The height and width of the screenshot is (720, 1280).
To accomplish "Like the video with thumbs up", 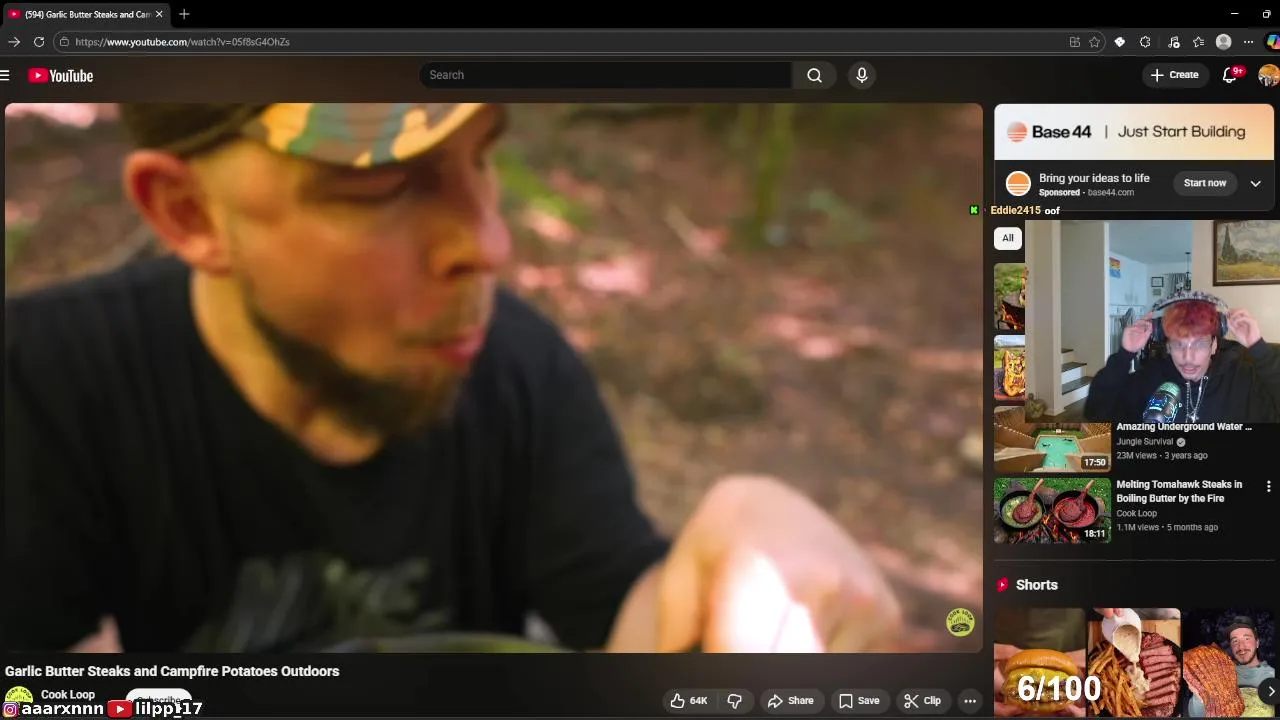I will click(x=688, y=700).
